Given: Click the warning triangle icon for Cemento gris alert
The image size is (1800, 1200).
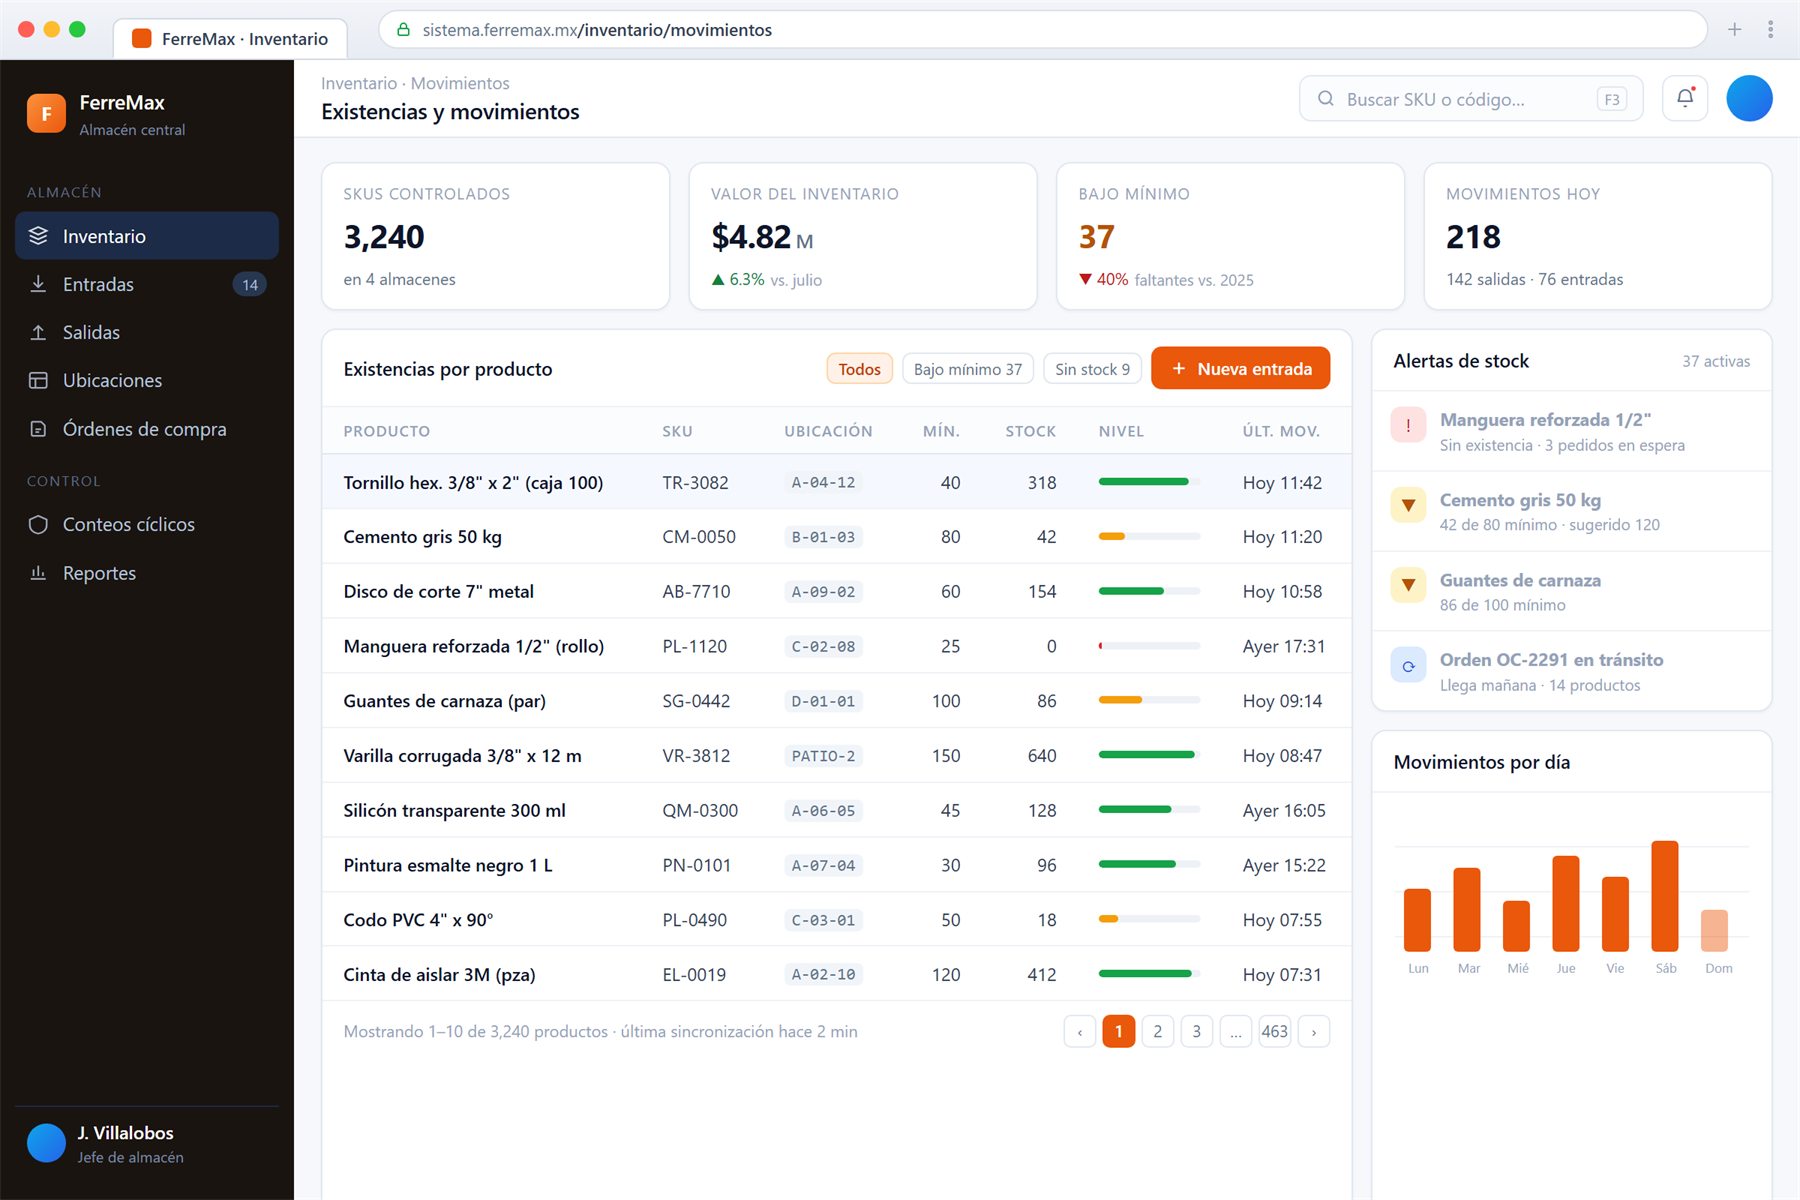Looking at the screenshot, I should pyautogui.click(x=1408, y=505).
